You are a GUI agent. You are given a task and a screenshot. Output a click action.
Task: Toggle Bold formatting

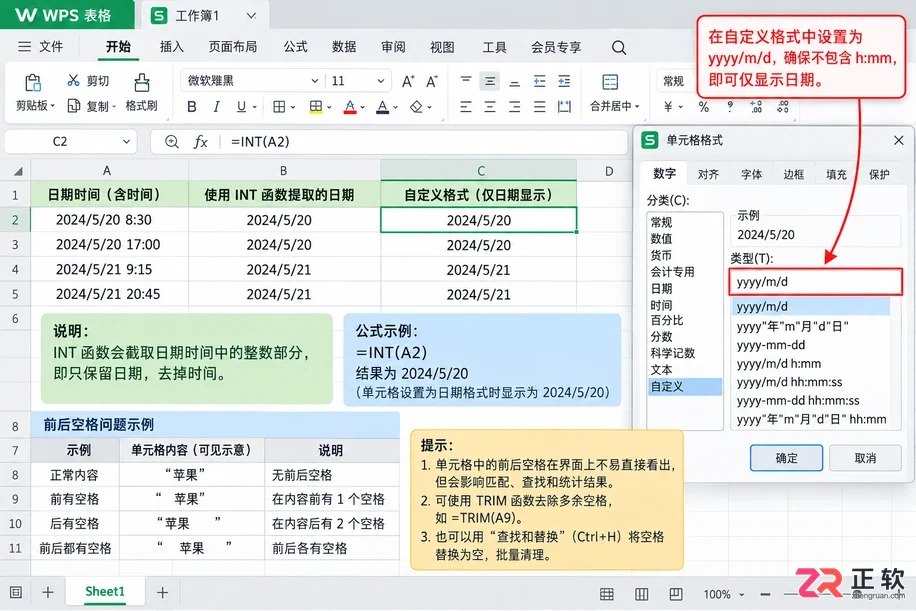pos(192,106)
